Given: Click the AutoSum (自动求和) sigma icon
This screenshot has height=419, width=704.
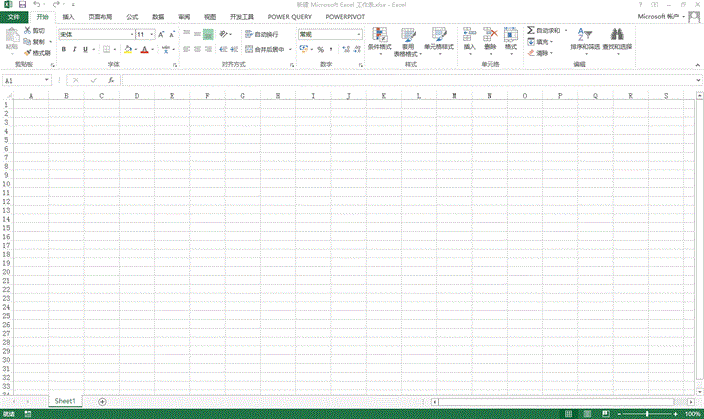Looking at the screenshot, I should click(x=531, y=31).
